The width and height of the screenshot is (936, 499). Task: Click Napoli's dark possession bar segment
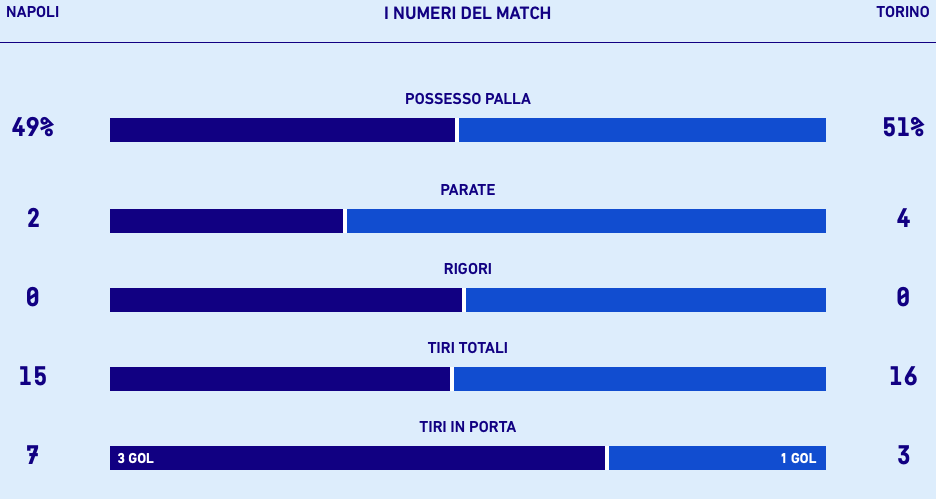pyautogui.click(x=282, y=130)
